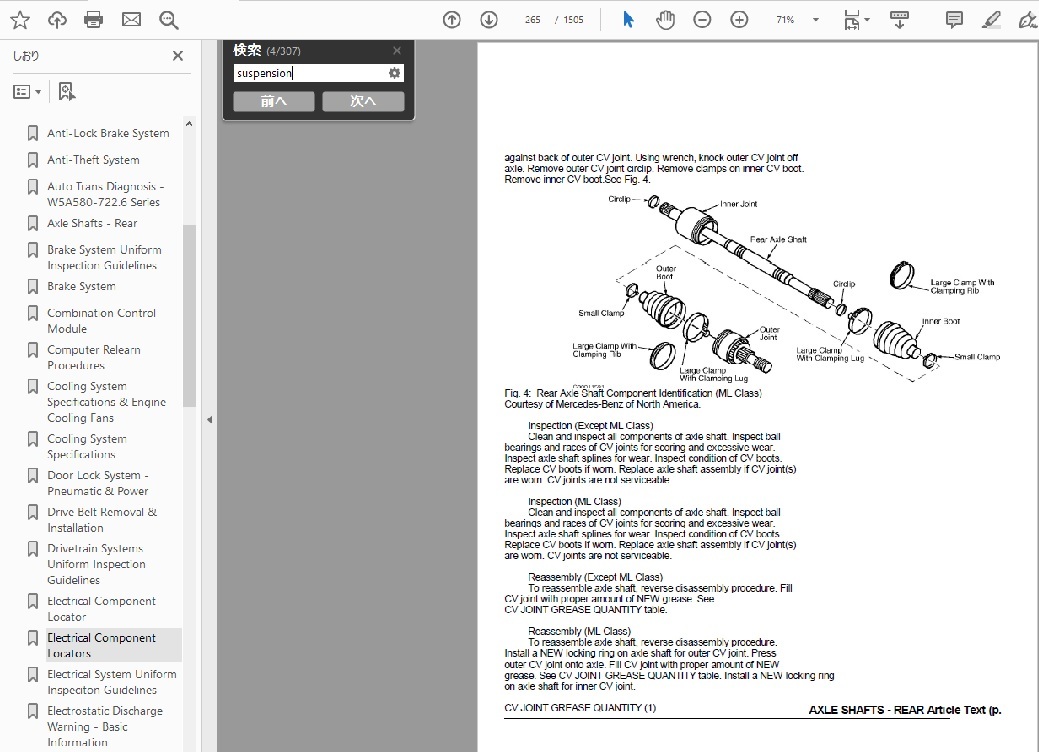Open Drive Belt Removal & Installation bookmark
This screenshot has height=752, width=1039.
[102, 520]
